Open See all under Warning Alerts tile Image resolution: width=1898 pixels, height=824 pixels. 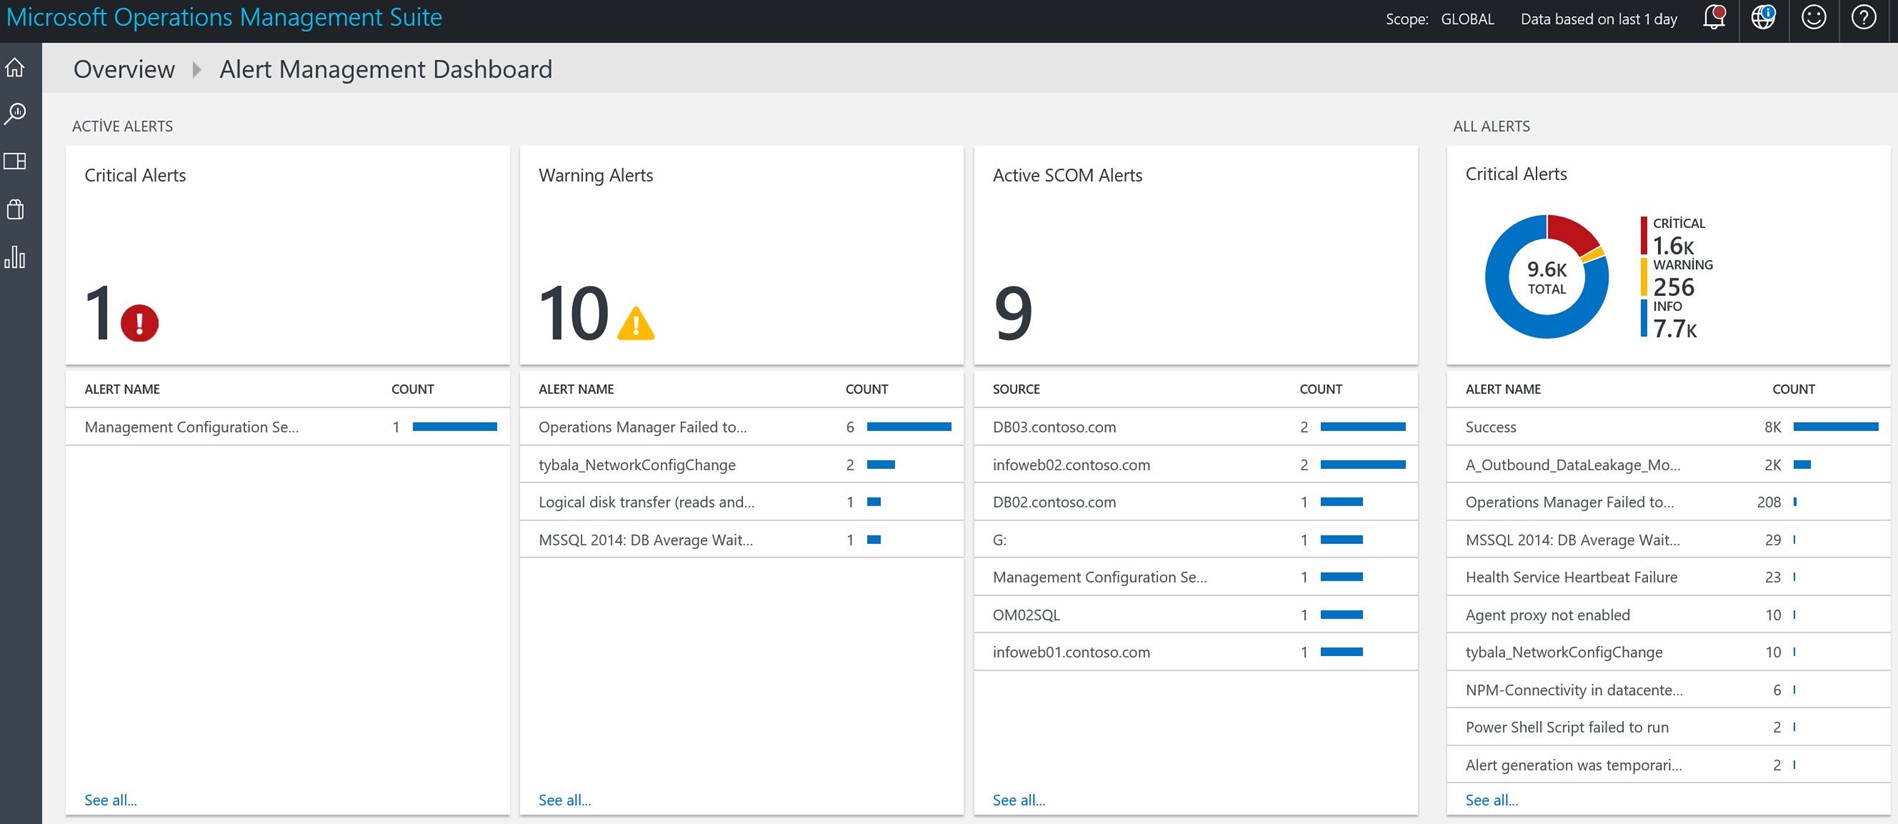565,800
